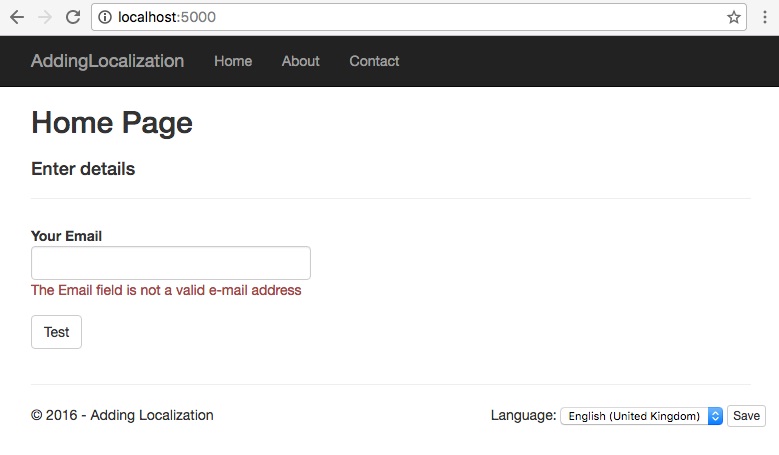Expand the Language dropdown selector
779x455 pixels.
[x=641, y=416]
